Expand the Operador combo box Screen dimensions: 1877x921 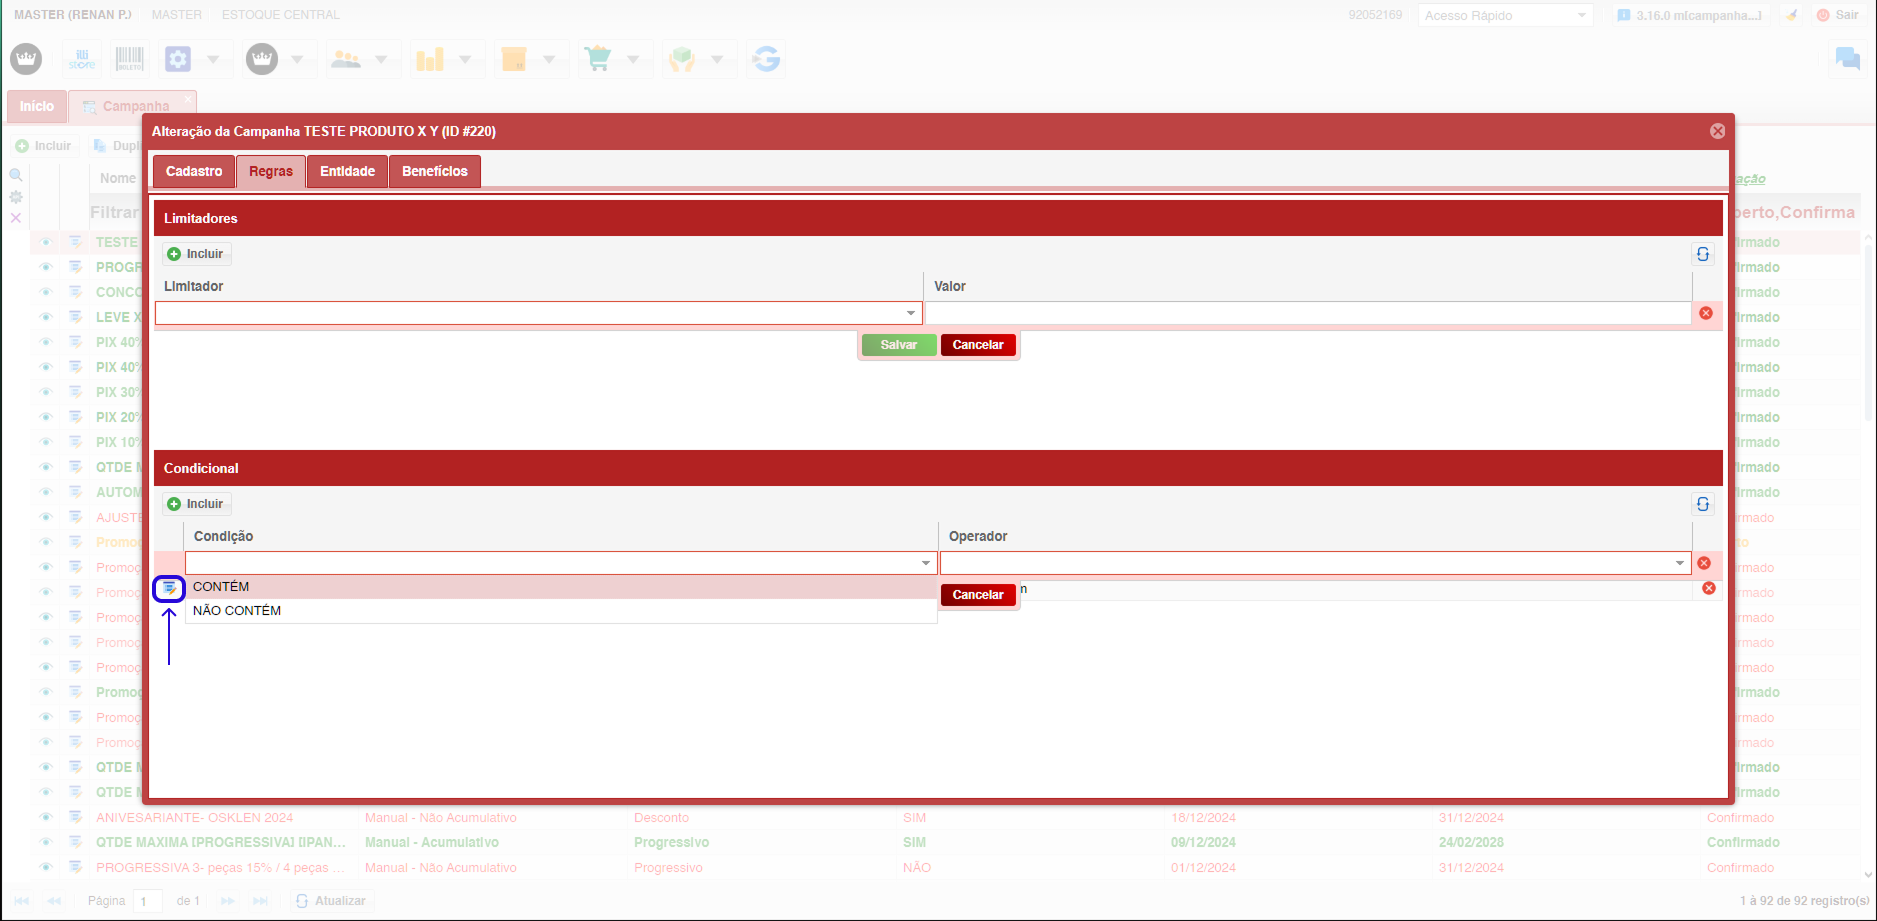pos(1679,563)
